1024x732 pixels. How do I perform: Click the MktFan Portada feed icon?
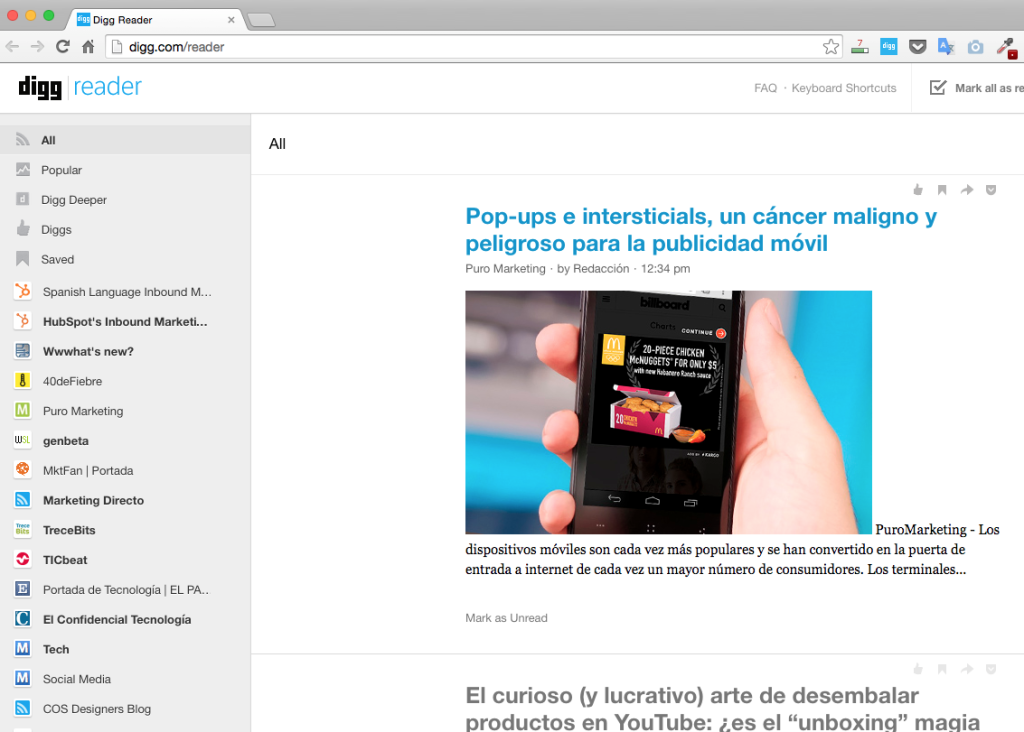[23, 470]
